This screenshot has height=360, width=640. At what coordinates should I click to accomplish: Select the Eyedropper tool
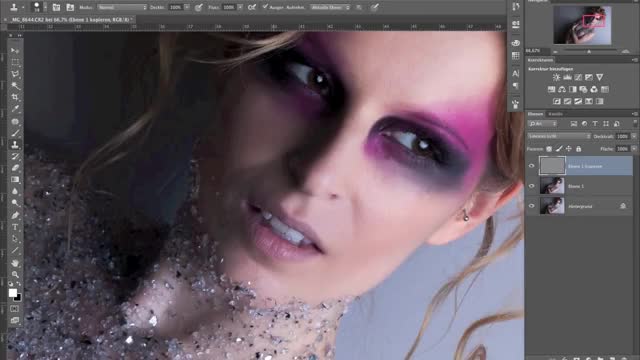(15, 109)
